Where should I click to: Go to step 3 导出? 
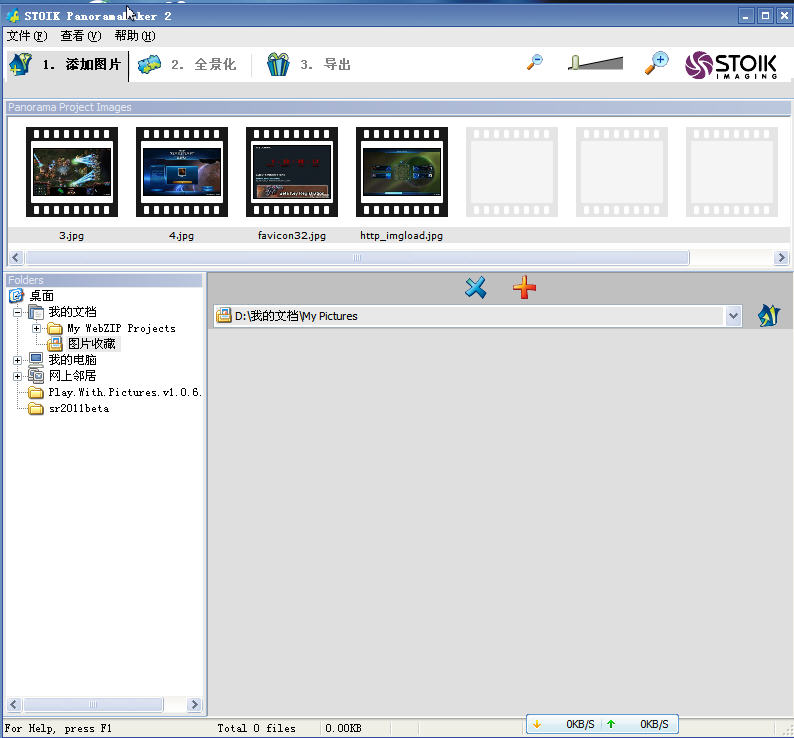point(310,65)
